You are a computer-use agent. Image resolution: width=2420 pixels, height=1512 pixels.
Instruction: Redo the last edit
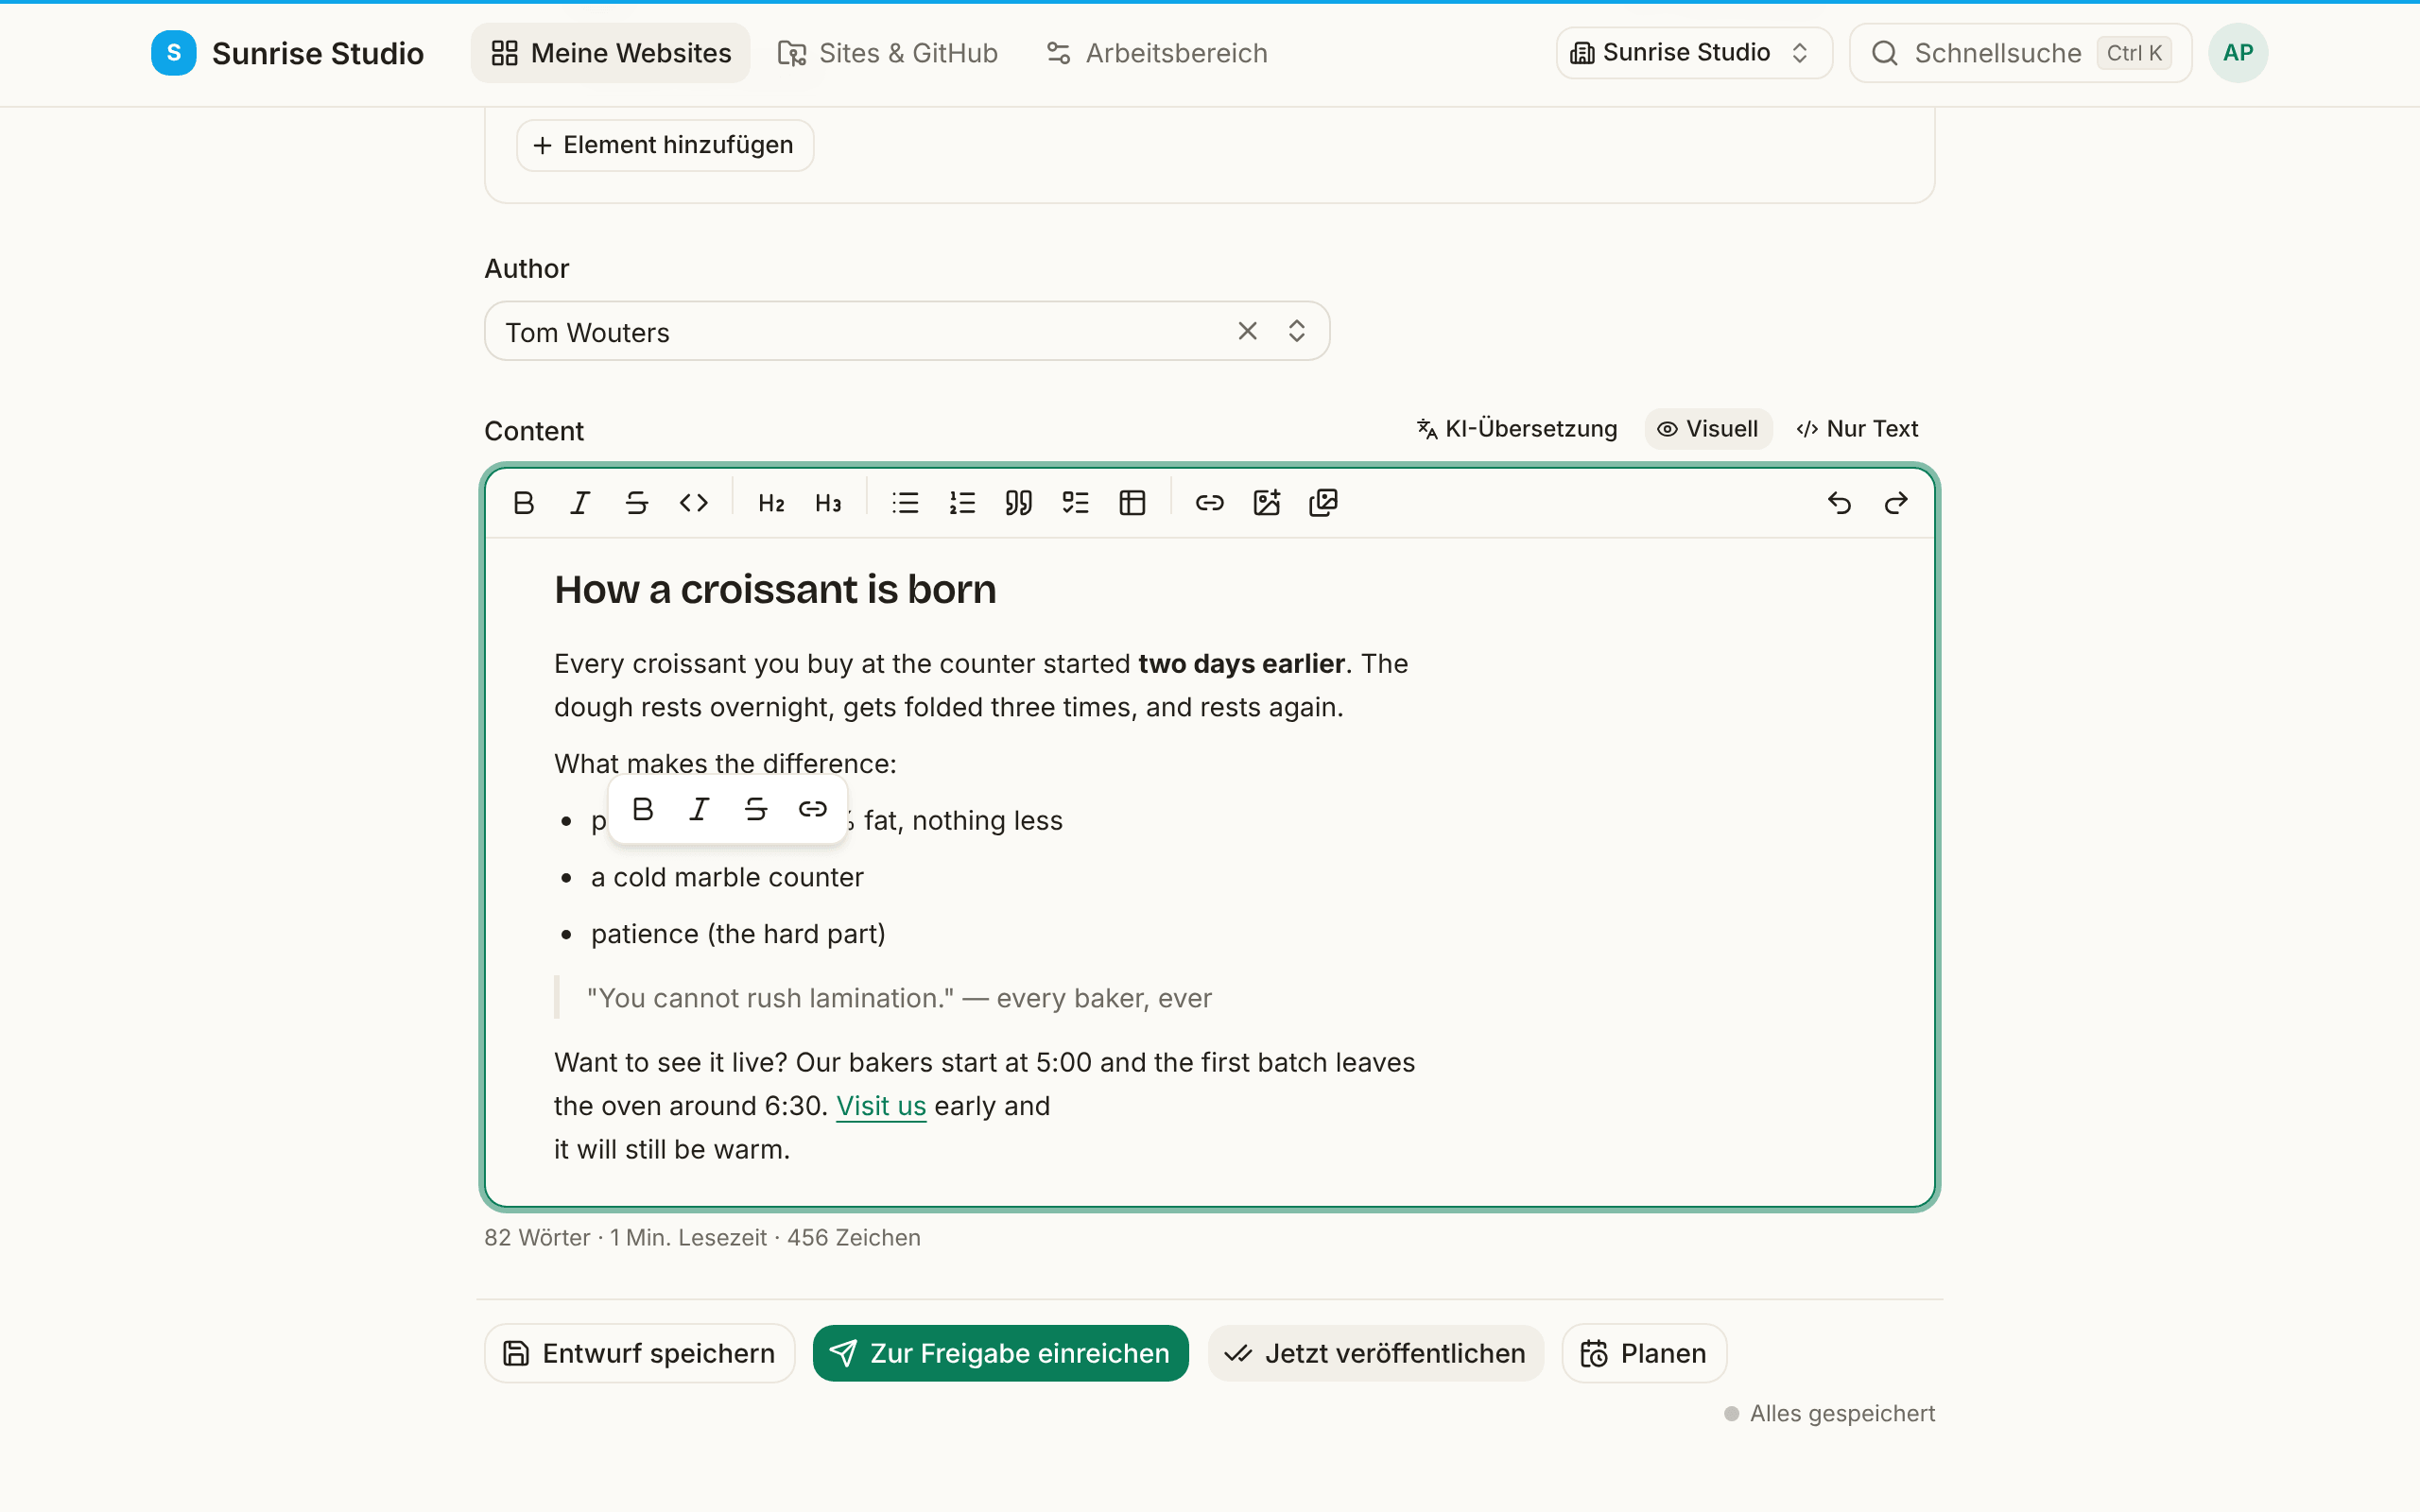coord(1896,503)
